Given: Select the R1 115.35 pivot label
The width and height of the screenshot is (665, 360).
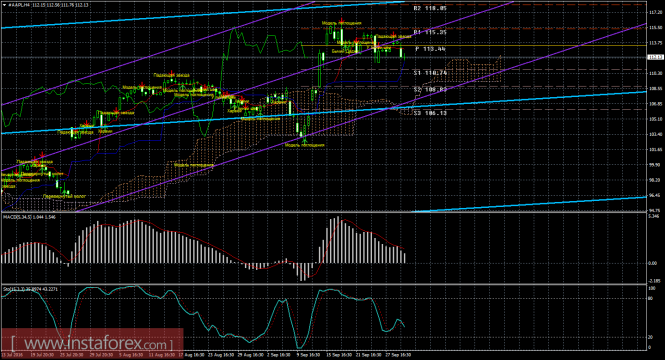Looking at the screenshot, I should click(x=430, y=32).
